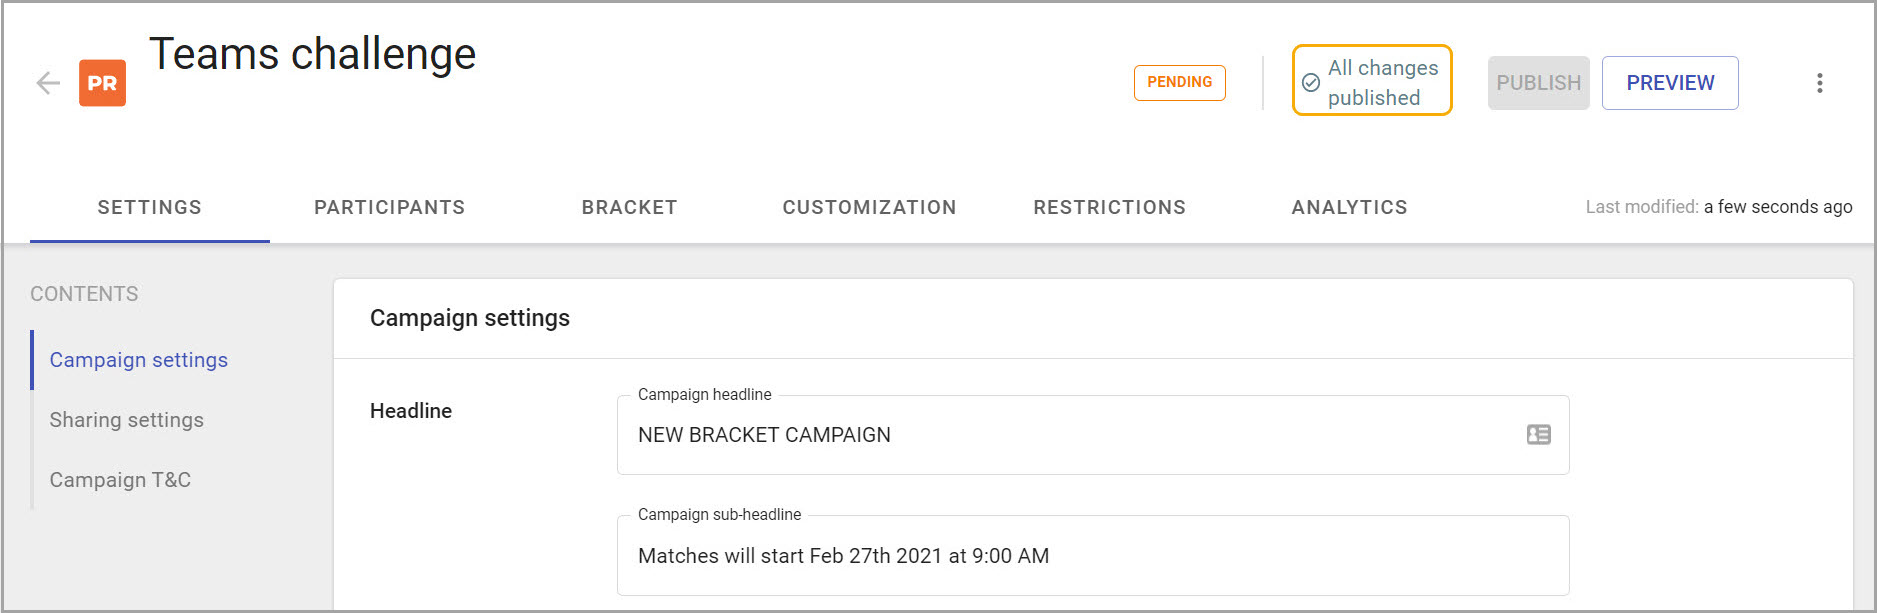Select the RESTRICTIONS tab
The image size is (1877, 613).
1109,207
